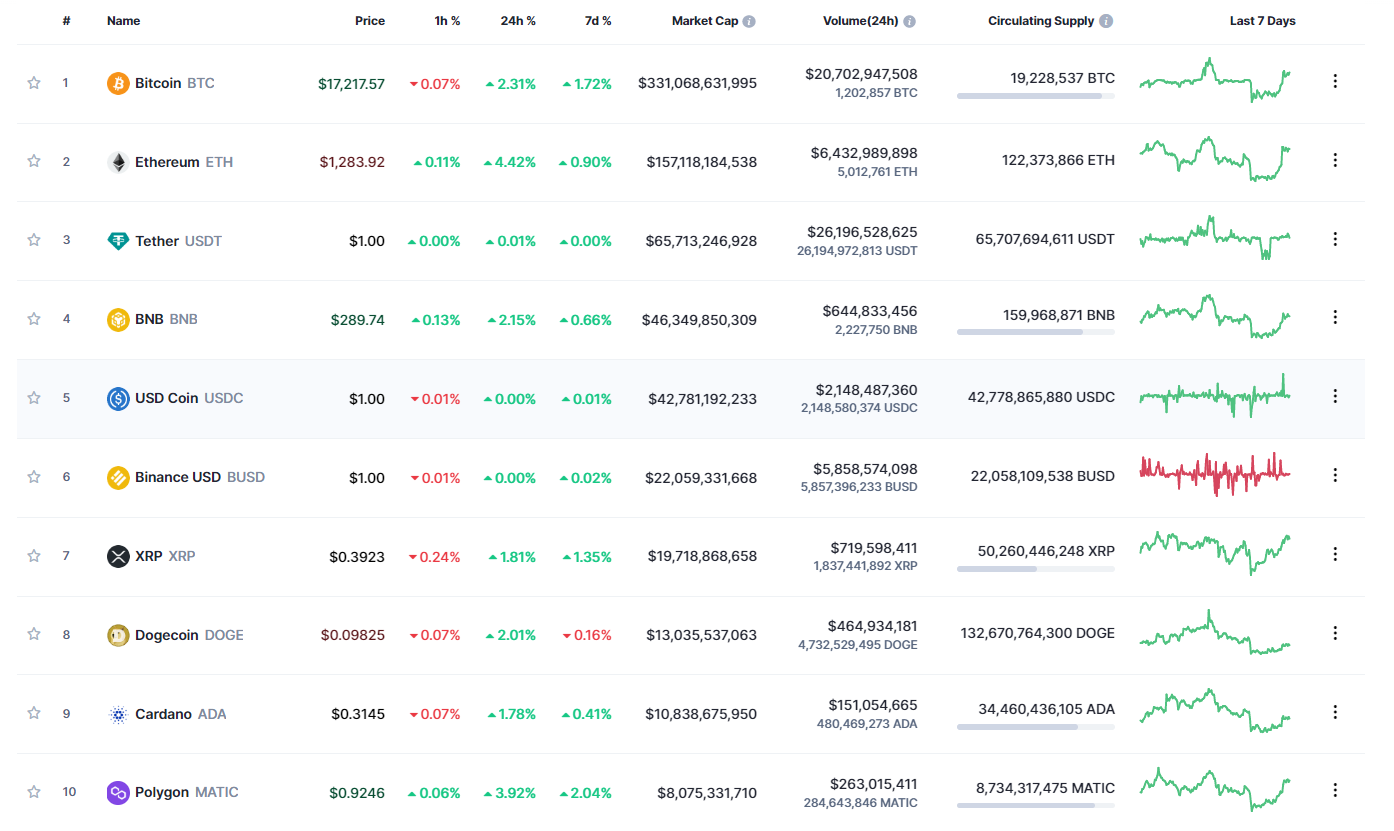The width and height of the screenshot is (1394, 831).
Task: Click the Polygon MATIC purple logo icon
Action: tap(118, 793)
